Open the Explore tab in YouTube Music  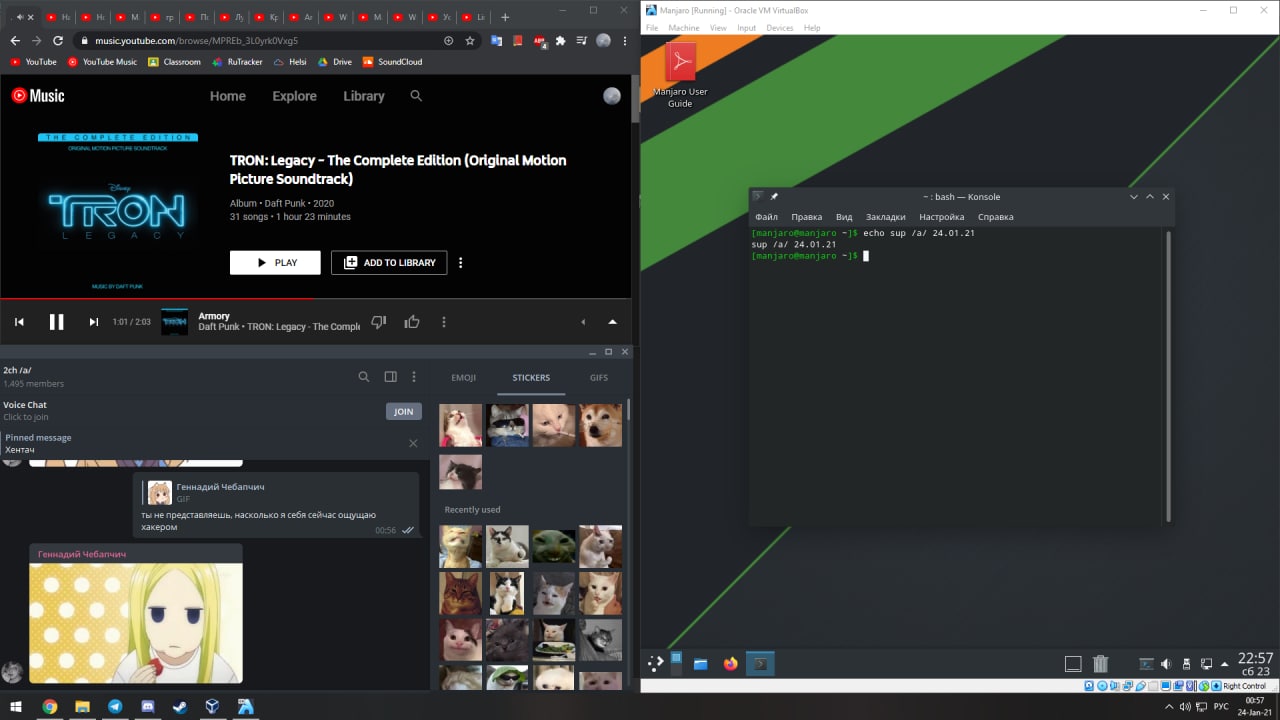point(294,96)
